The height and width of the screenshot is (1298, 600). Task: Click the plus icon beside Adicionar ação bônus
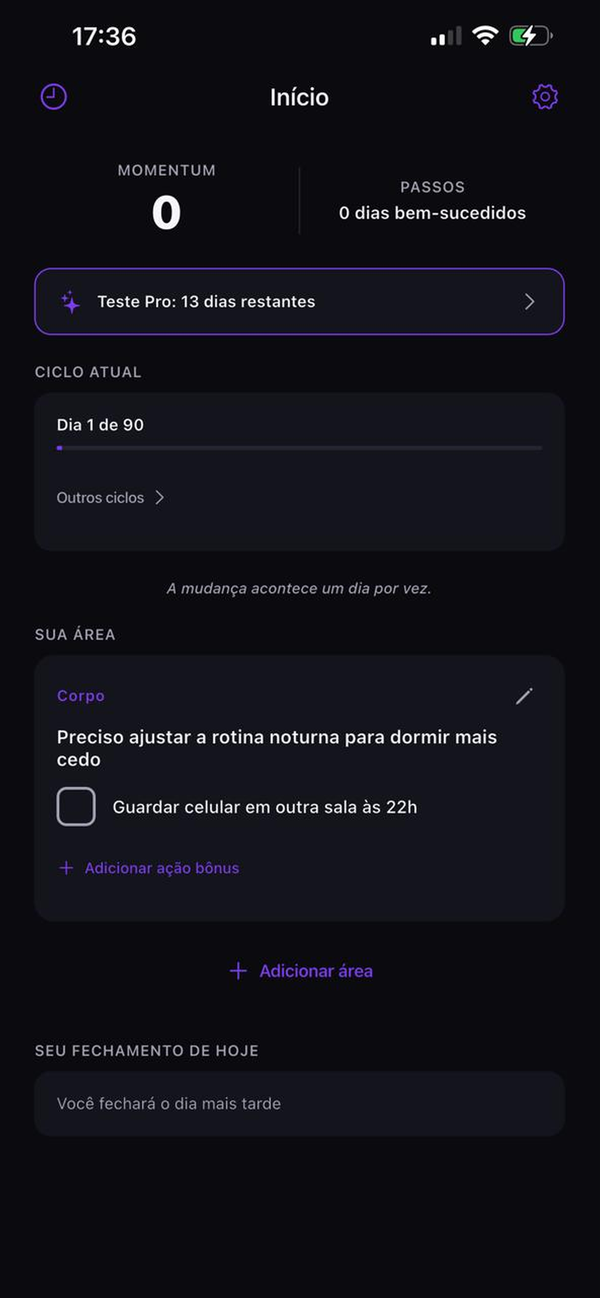tap(64, 867)
